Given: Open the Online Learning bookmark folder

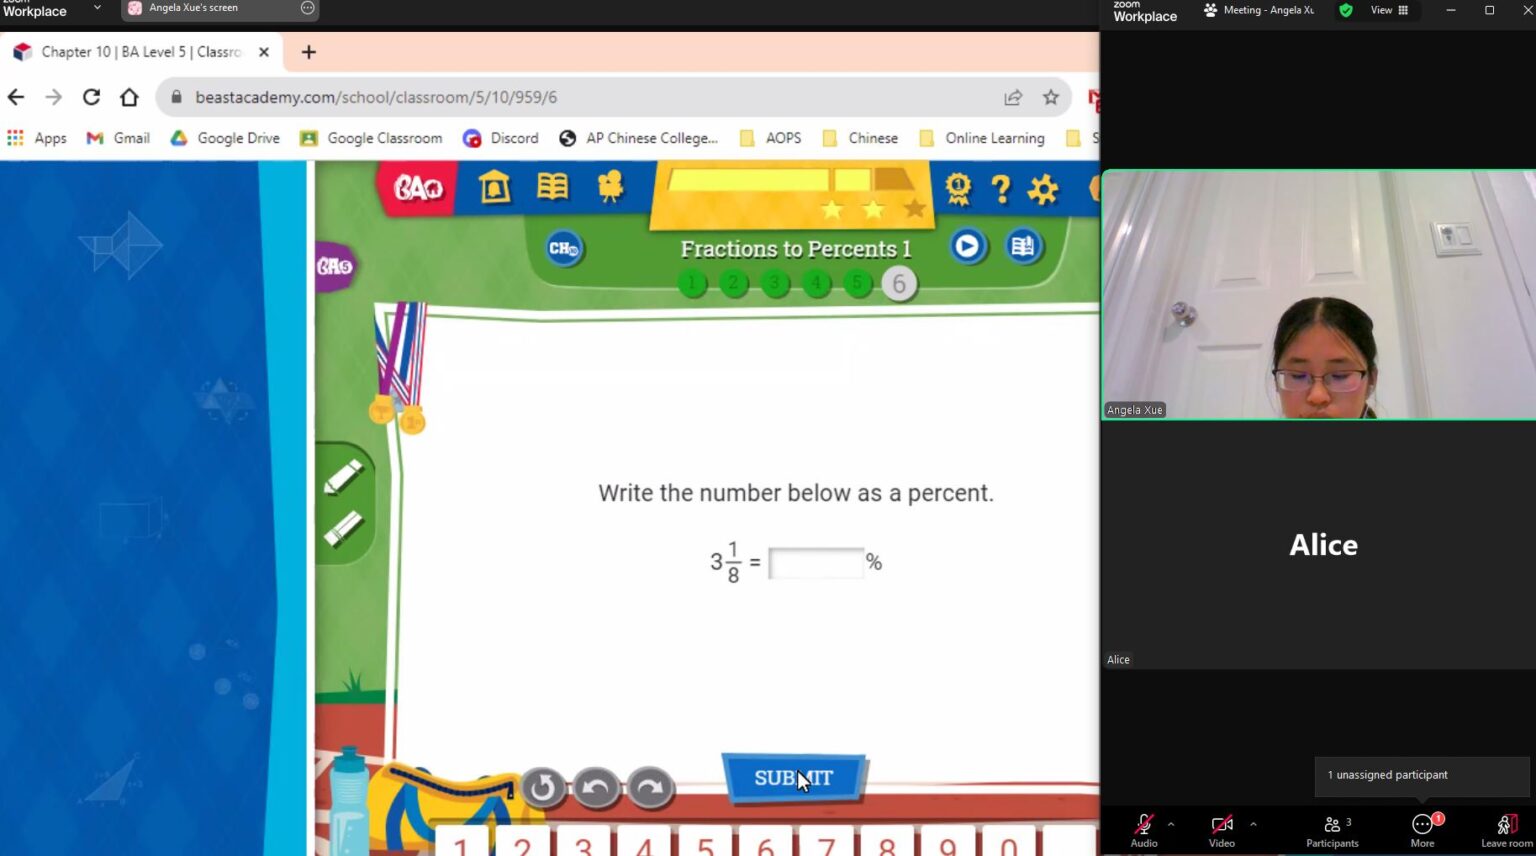Looking at the screenshot, I should click(x=981, y=138).
